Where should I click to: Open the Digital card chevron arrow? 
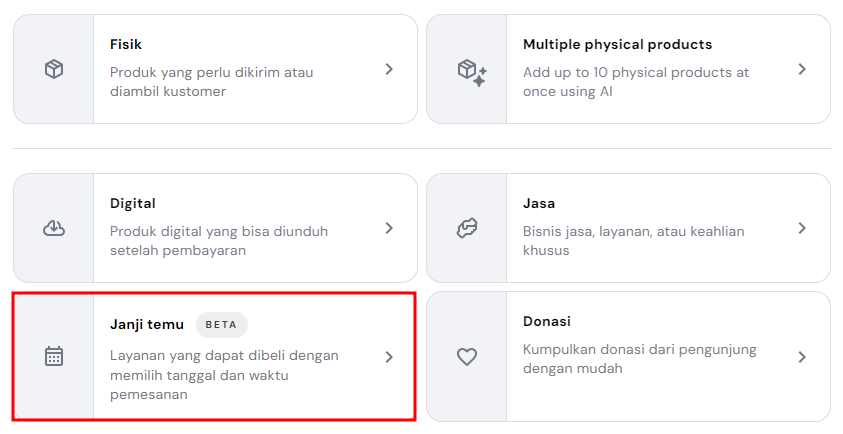[389, 228]
